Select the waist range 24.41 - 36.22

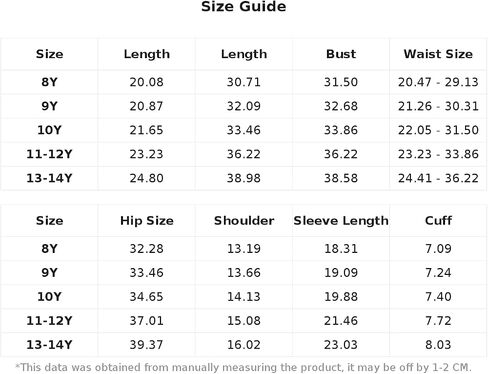coord(438,178)
